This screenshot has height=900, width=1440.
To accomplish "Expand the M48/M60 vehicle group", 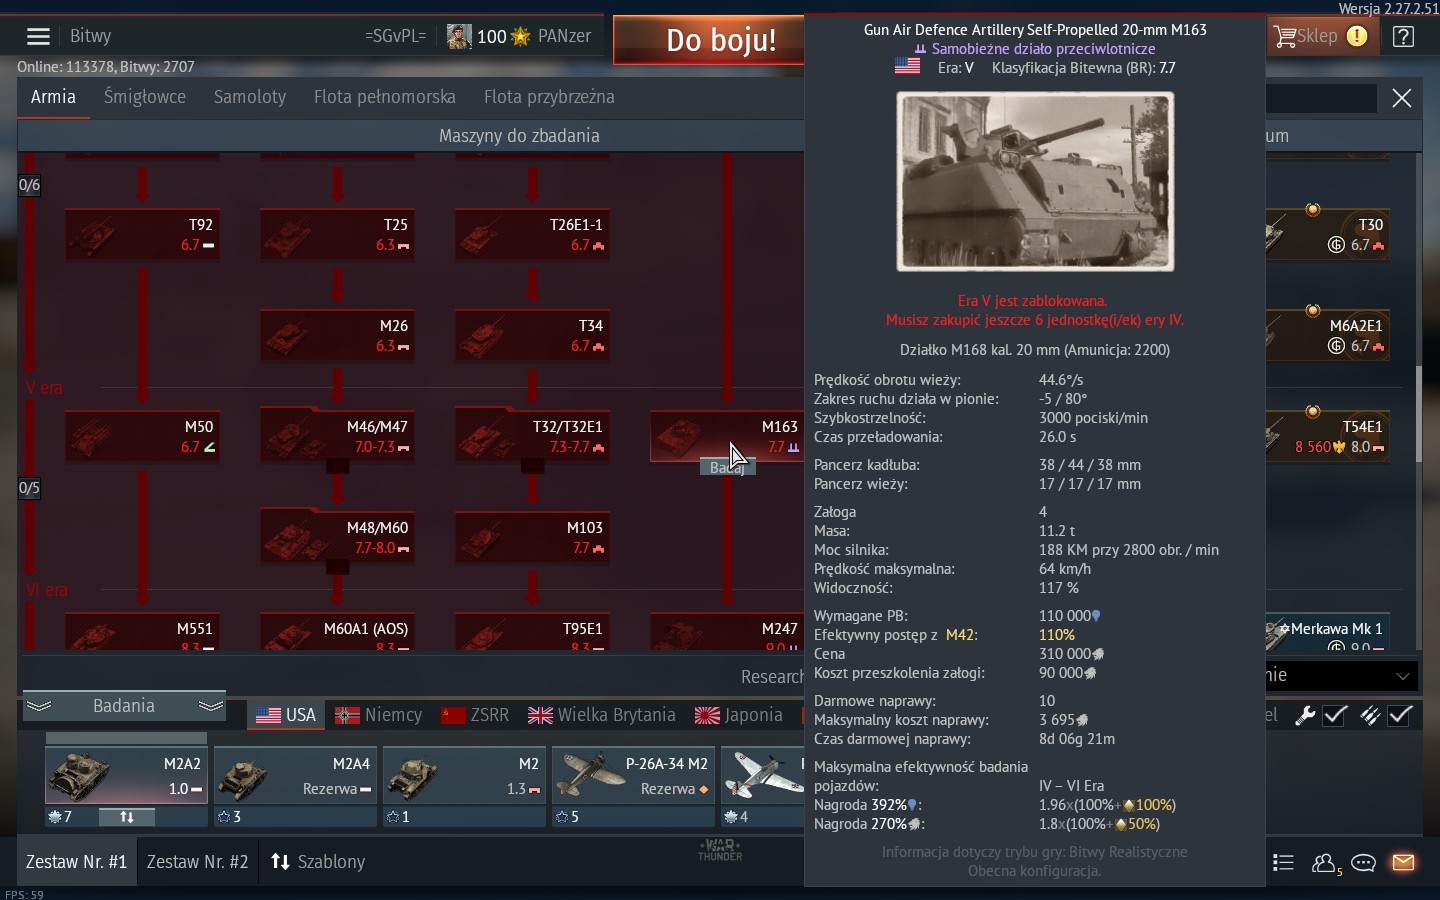I will [338, 538].
